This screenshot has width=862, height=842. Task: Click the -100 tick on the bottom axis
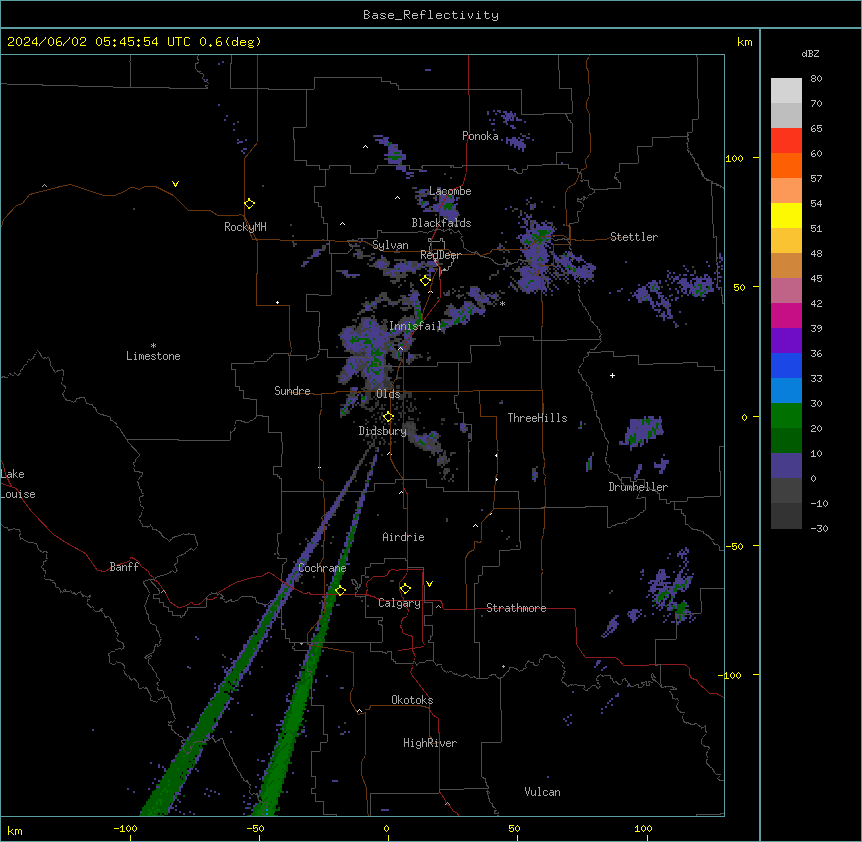tap(126, 828)
